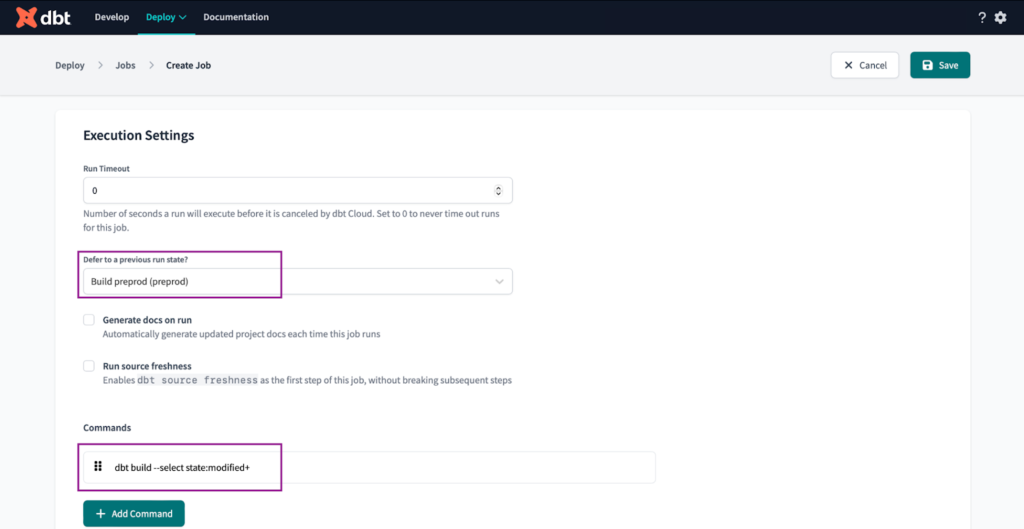This screenshot has height=529, width=1024.
Task: Open the Develop tab
Action: pyautogui.click(x=112, y=17)
